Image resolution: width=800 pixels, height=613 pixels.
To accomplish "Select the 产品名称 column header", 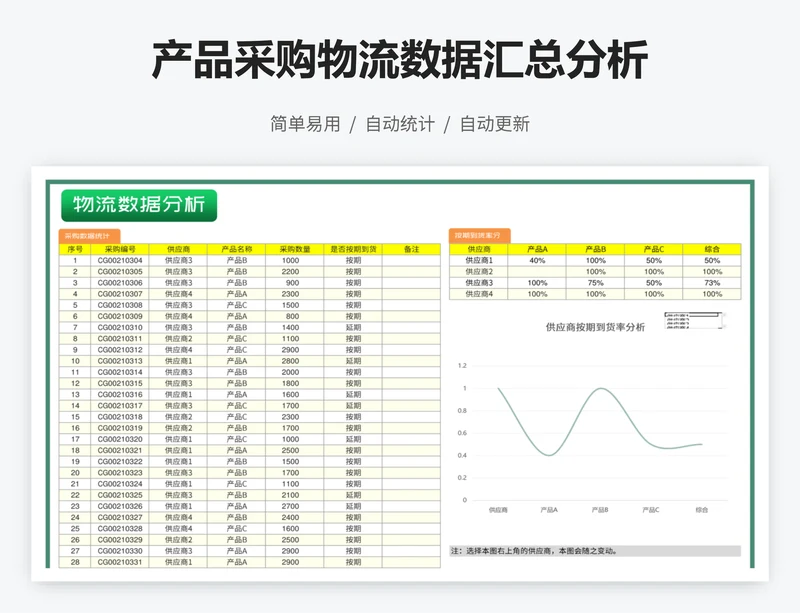I will point(237,249).
